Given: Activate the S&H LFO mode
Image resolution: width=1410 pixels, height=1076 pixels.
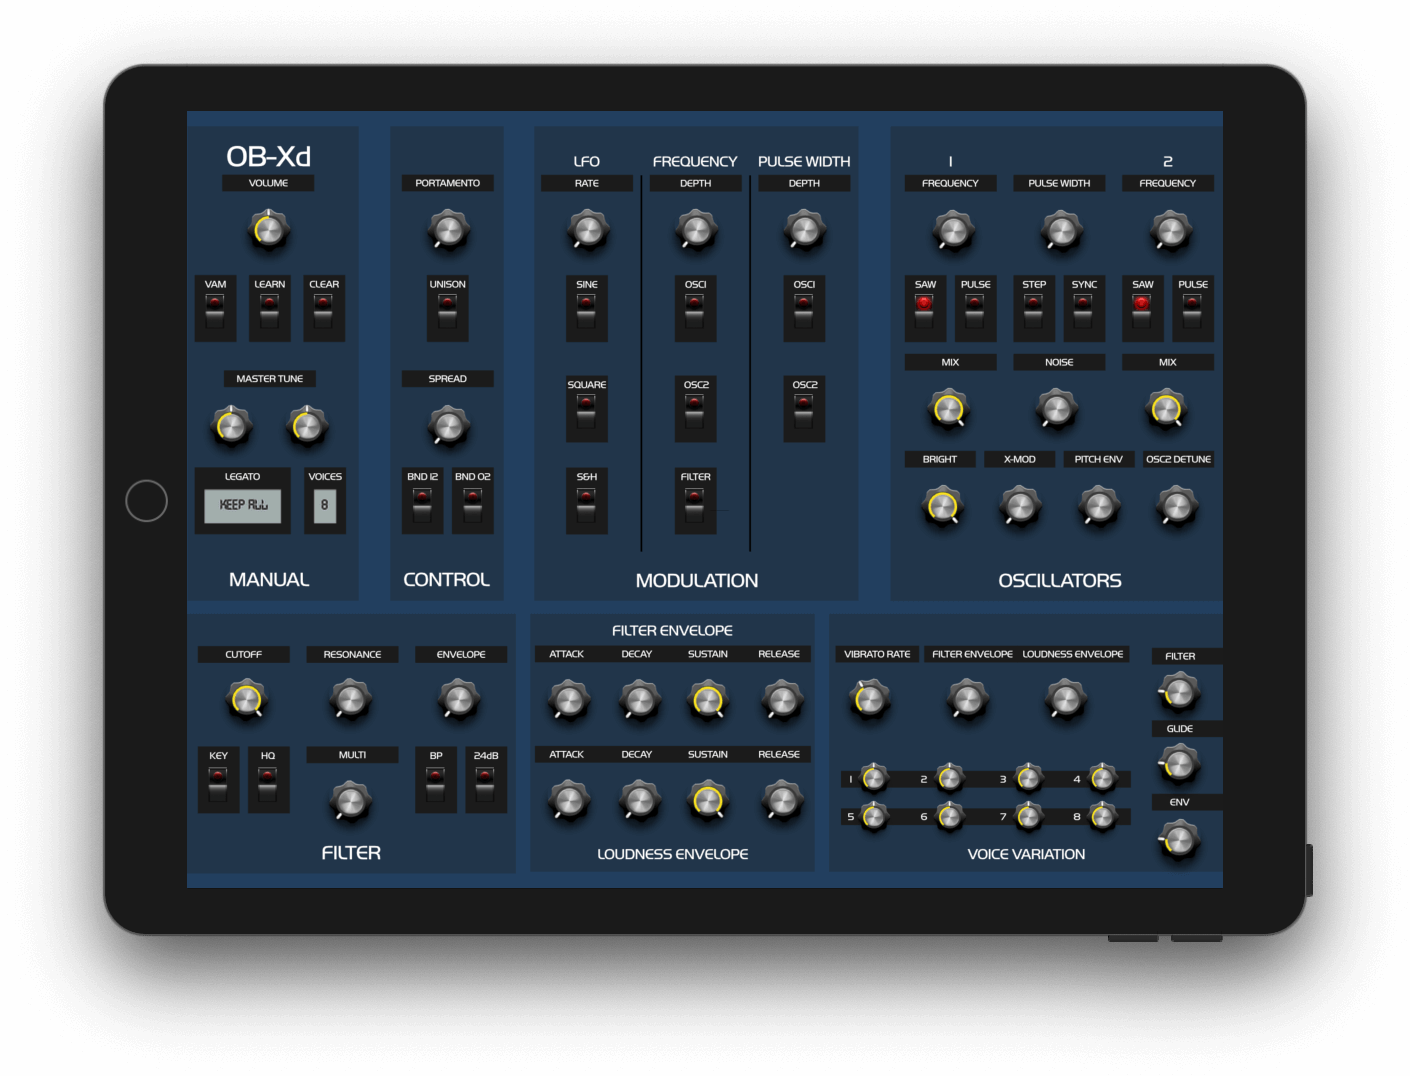Looking at the screenshot, I should [x=586, y=502].
